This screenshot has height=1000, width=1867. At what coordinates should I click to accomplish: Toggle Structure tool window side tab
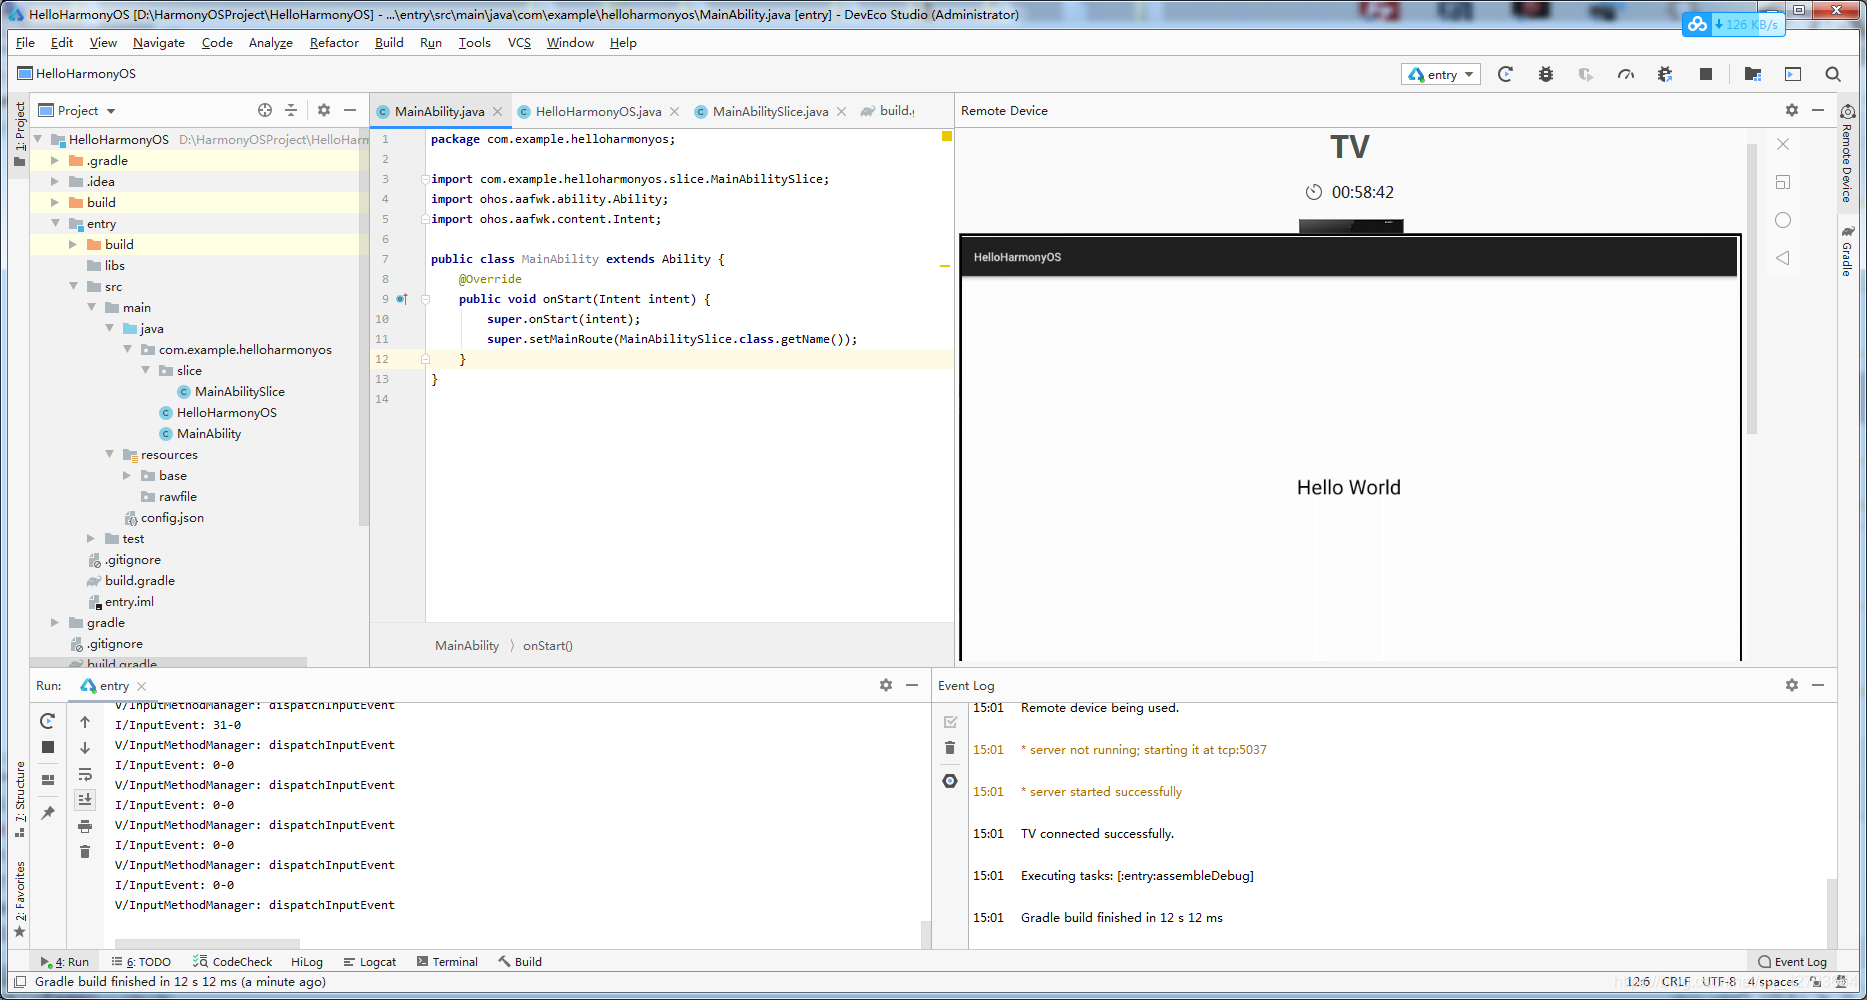coord(19,799)
